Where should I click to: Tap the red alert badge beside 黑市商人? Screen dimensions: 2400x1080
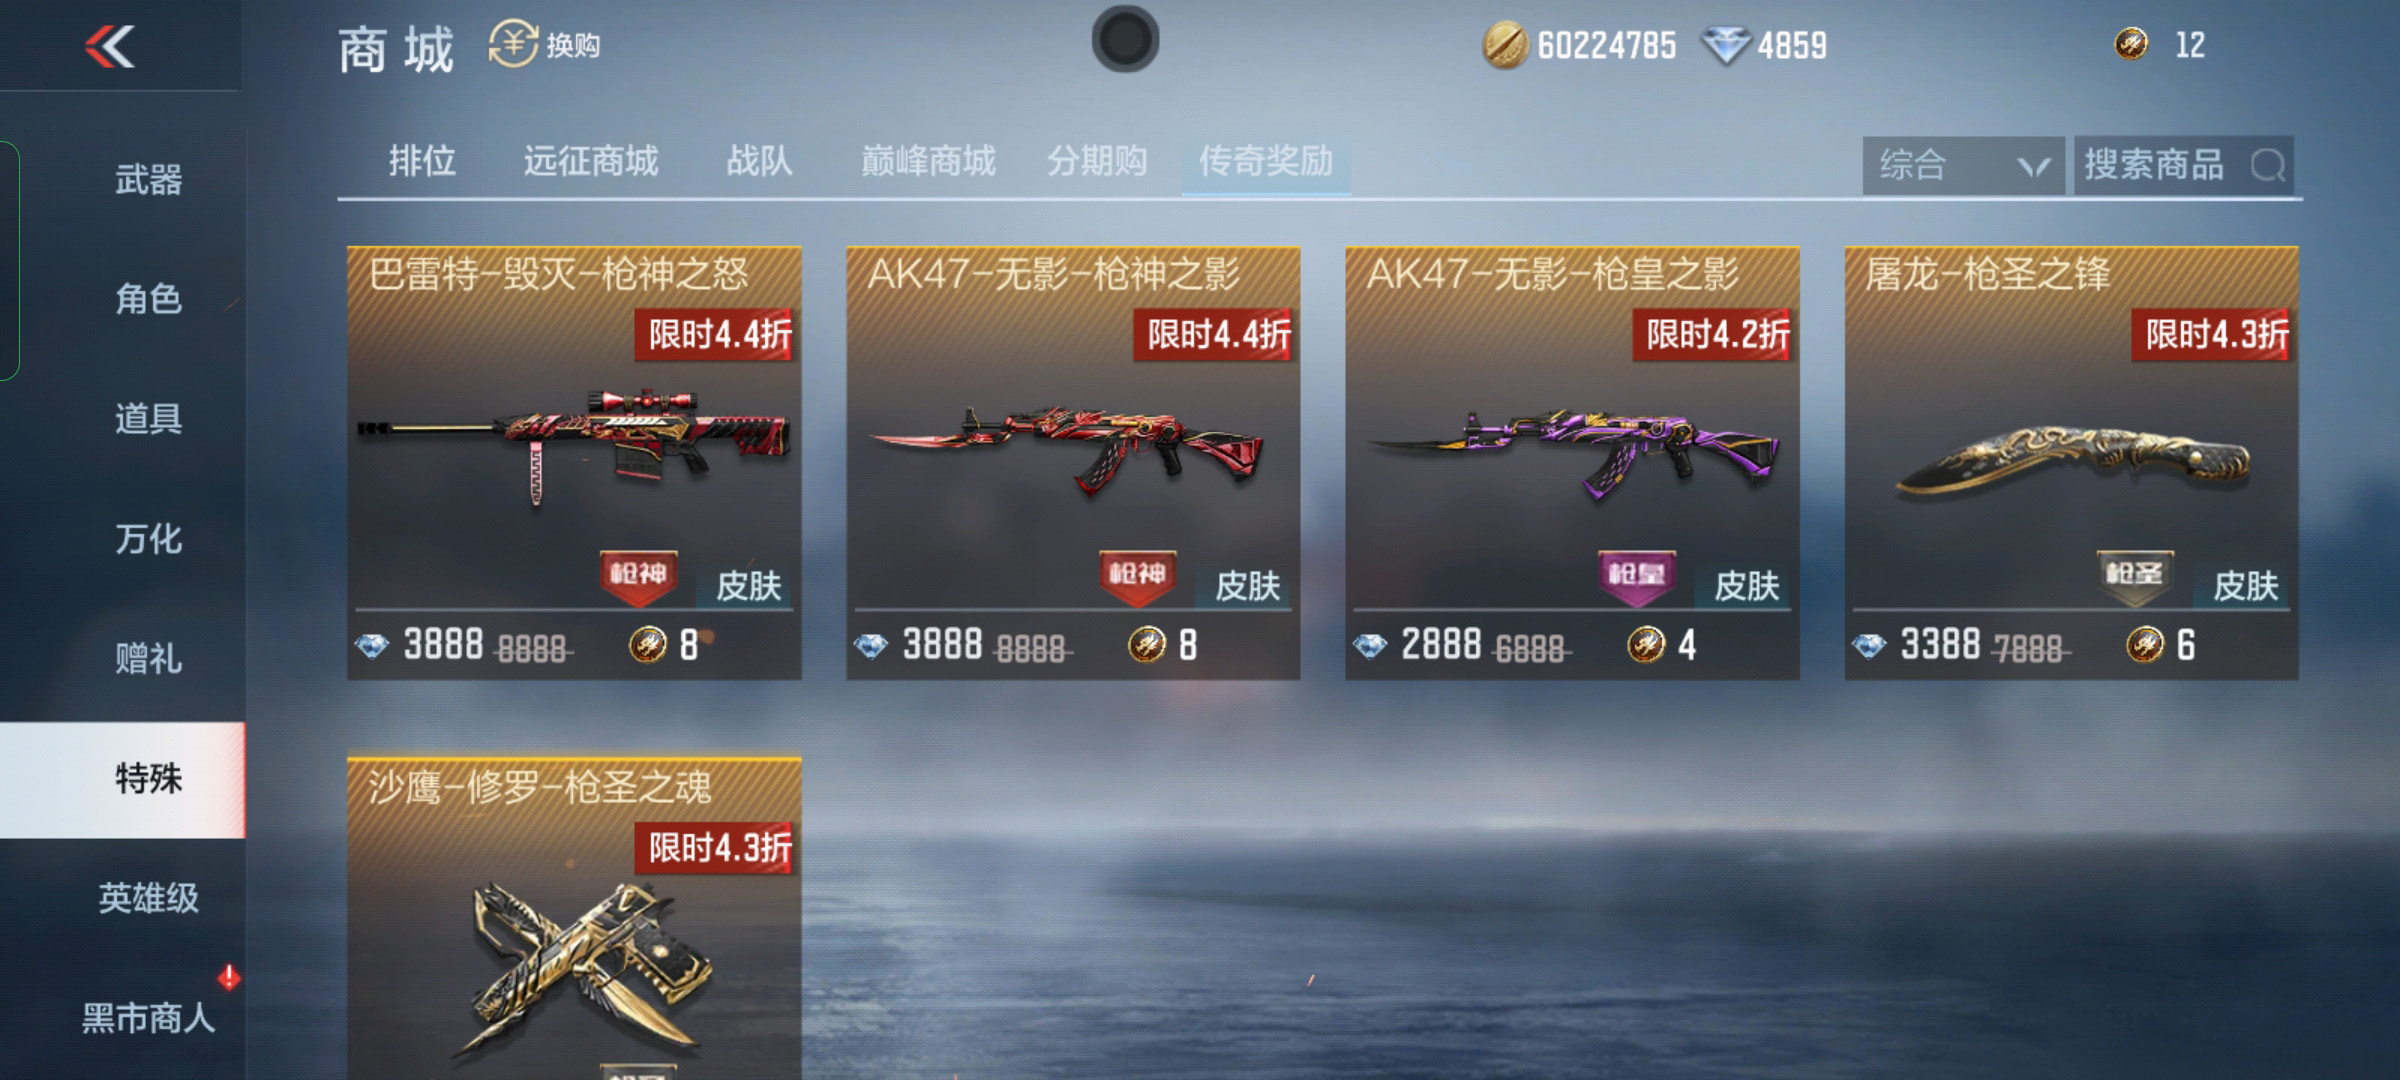229,977
